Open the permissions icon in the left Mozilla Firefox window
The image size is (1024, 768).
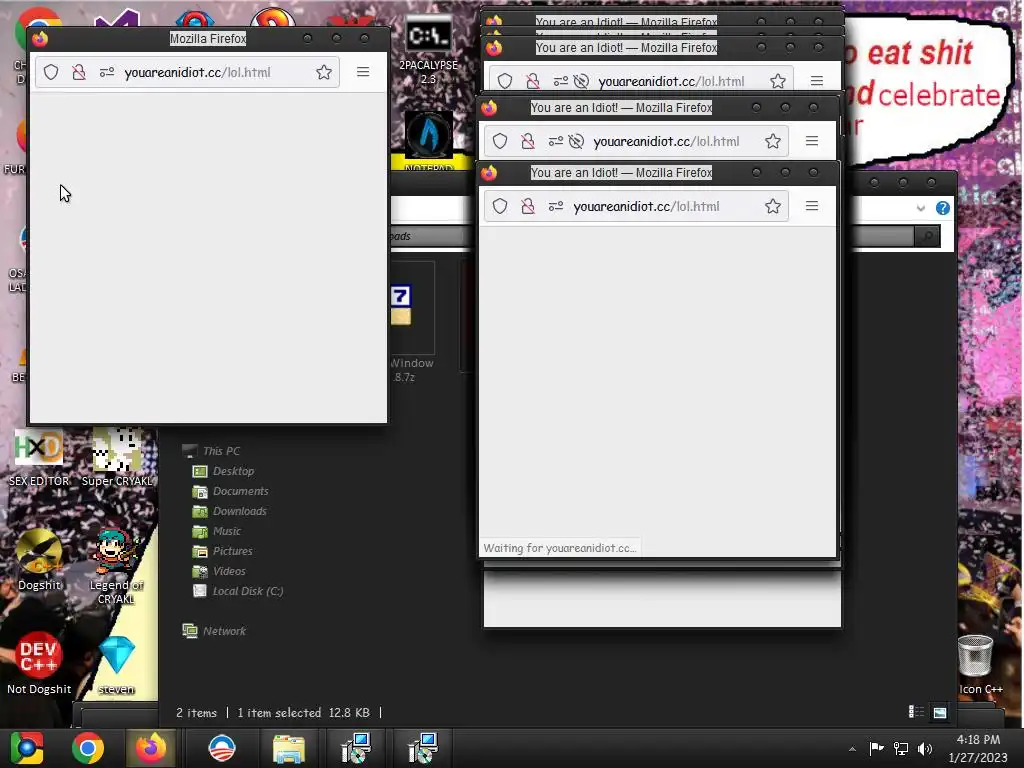click(107, 72)
